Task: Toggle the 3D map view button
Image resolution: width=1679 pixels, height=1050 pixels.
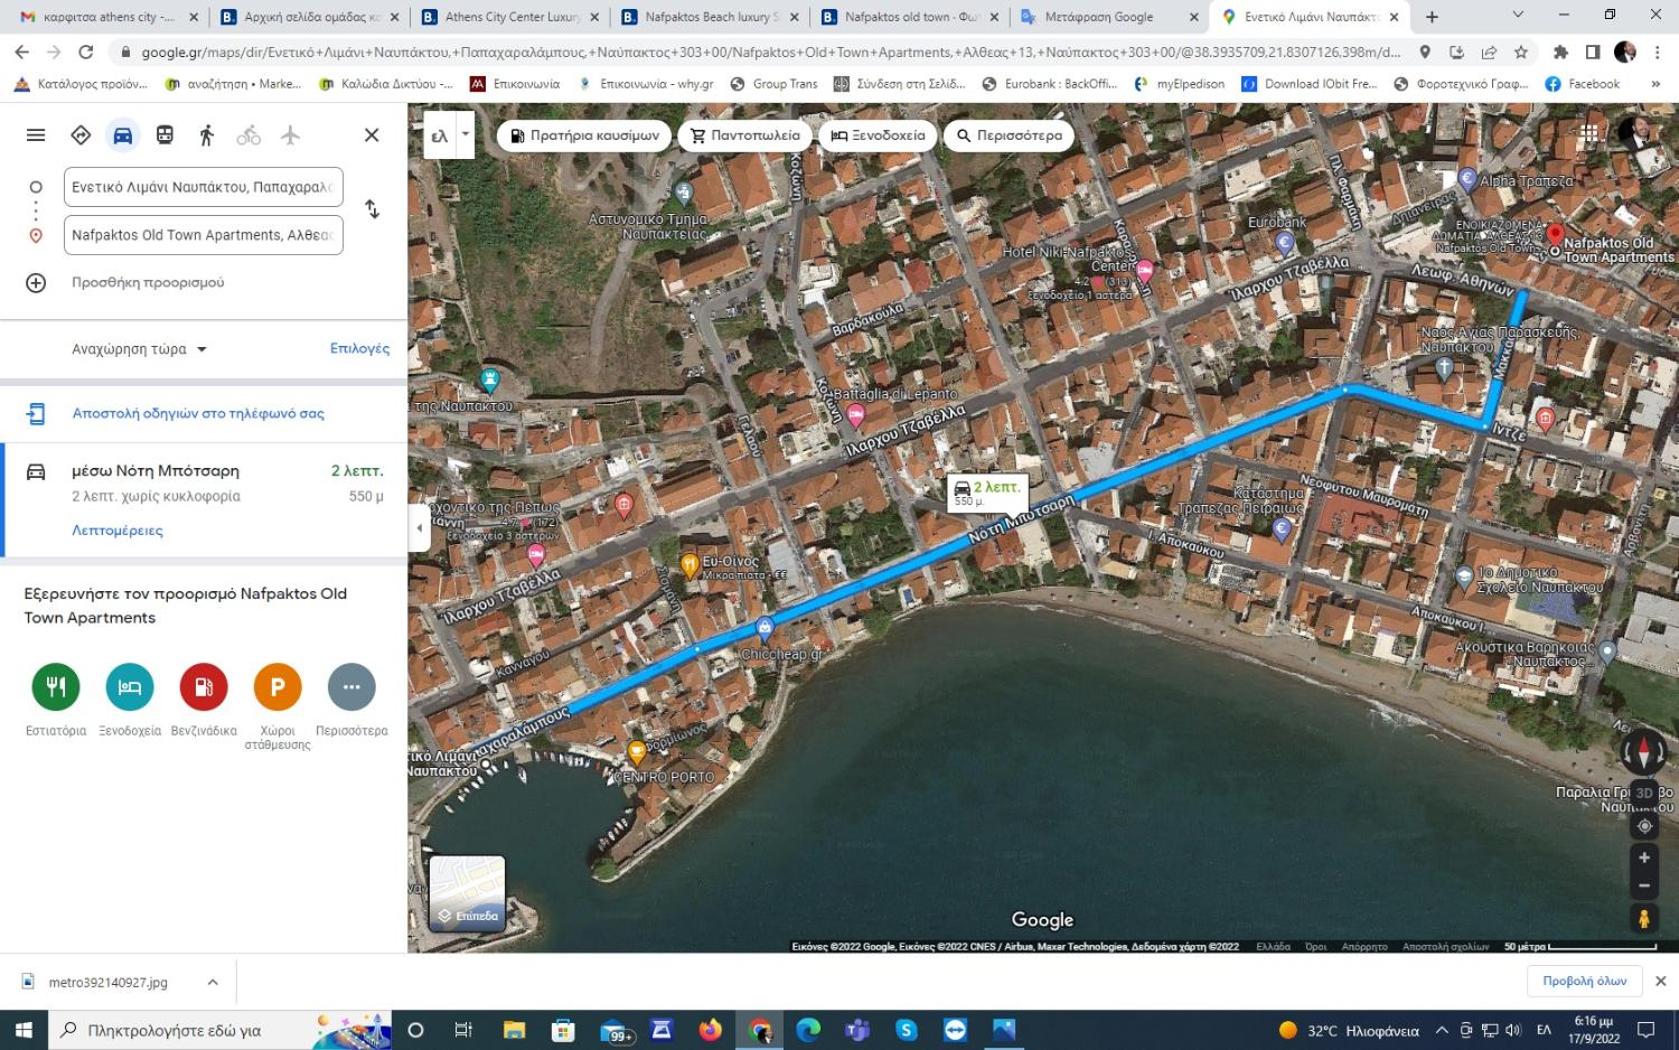Action: (1644, 793)
